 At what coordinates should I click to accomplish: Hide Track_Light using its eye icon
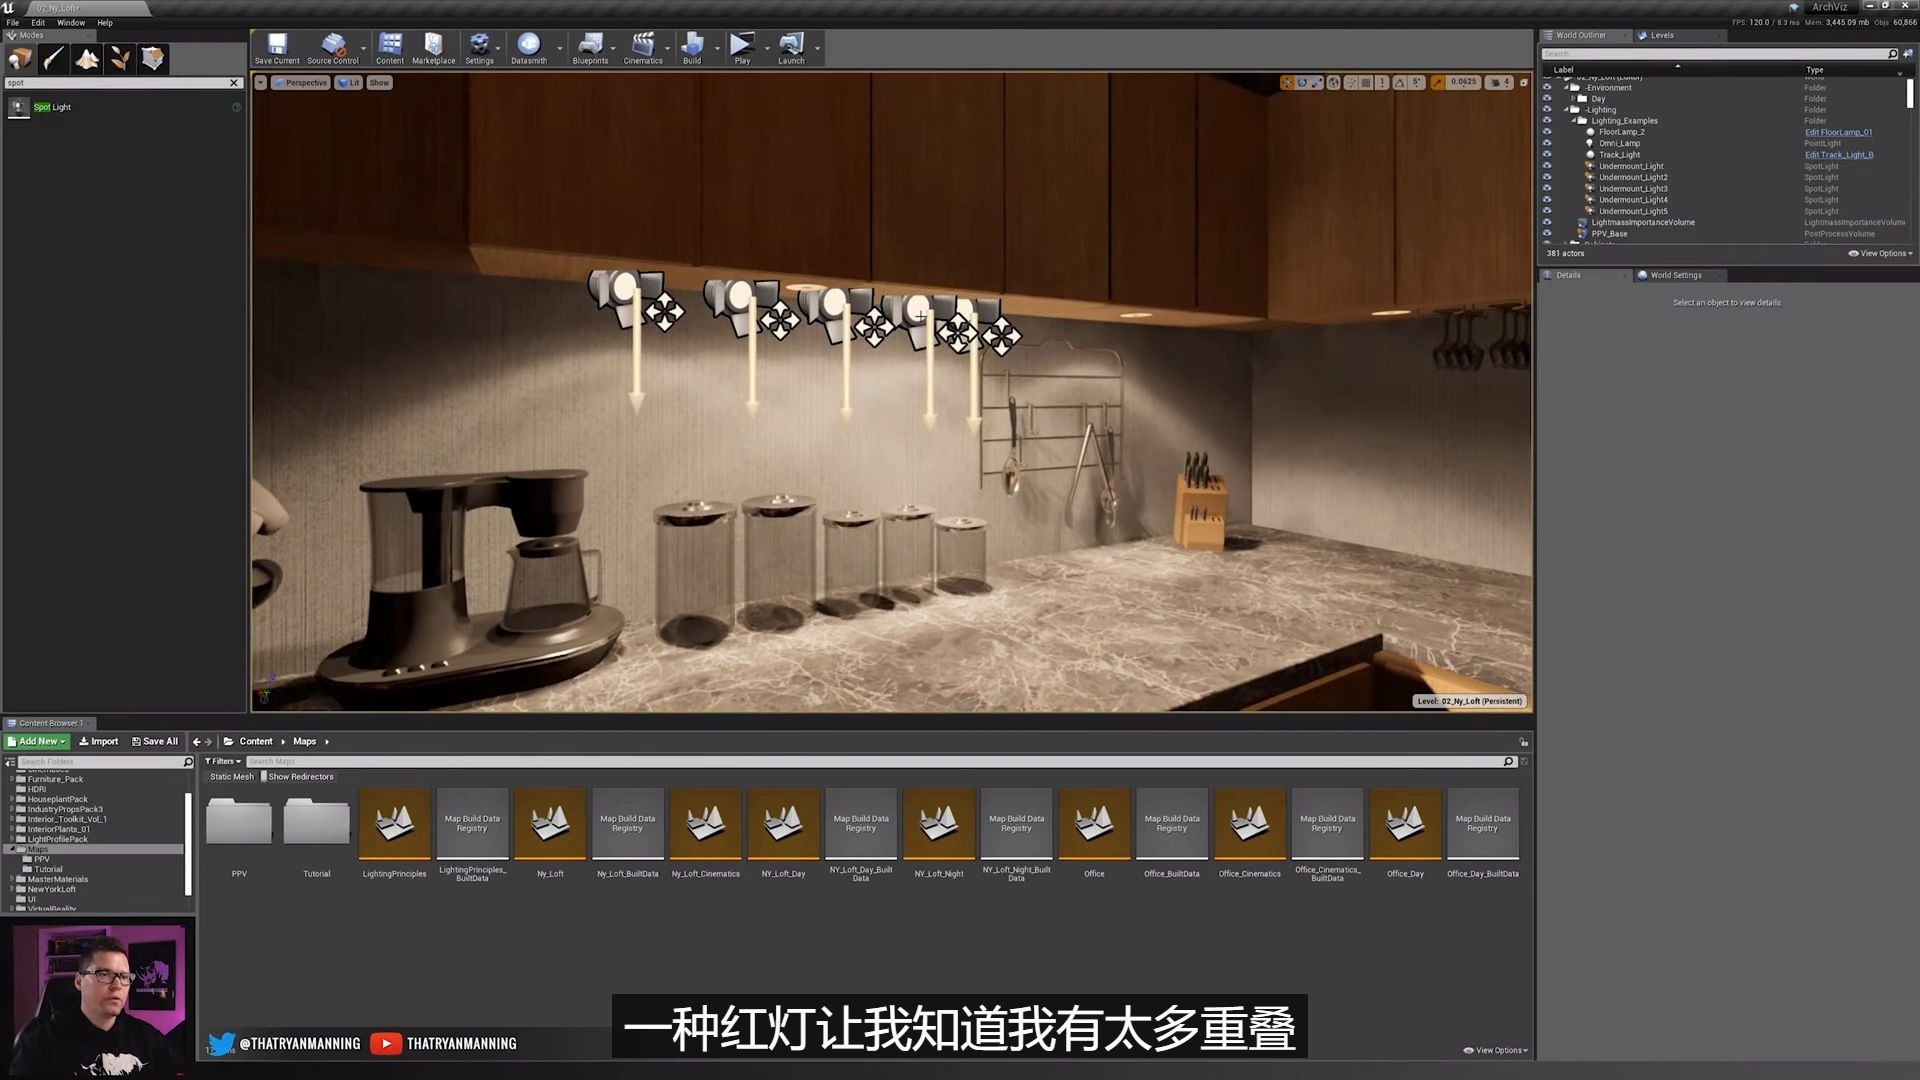pos(1547,155)
